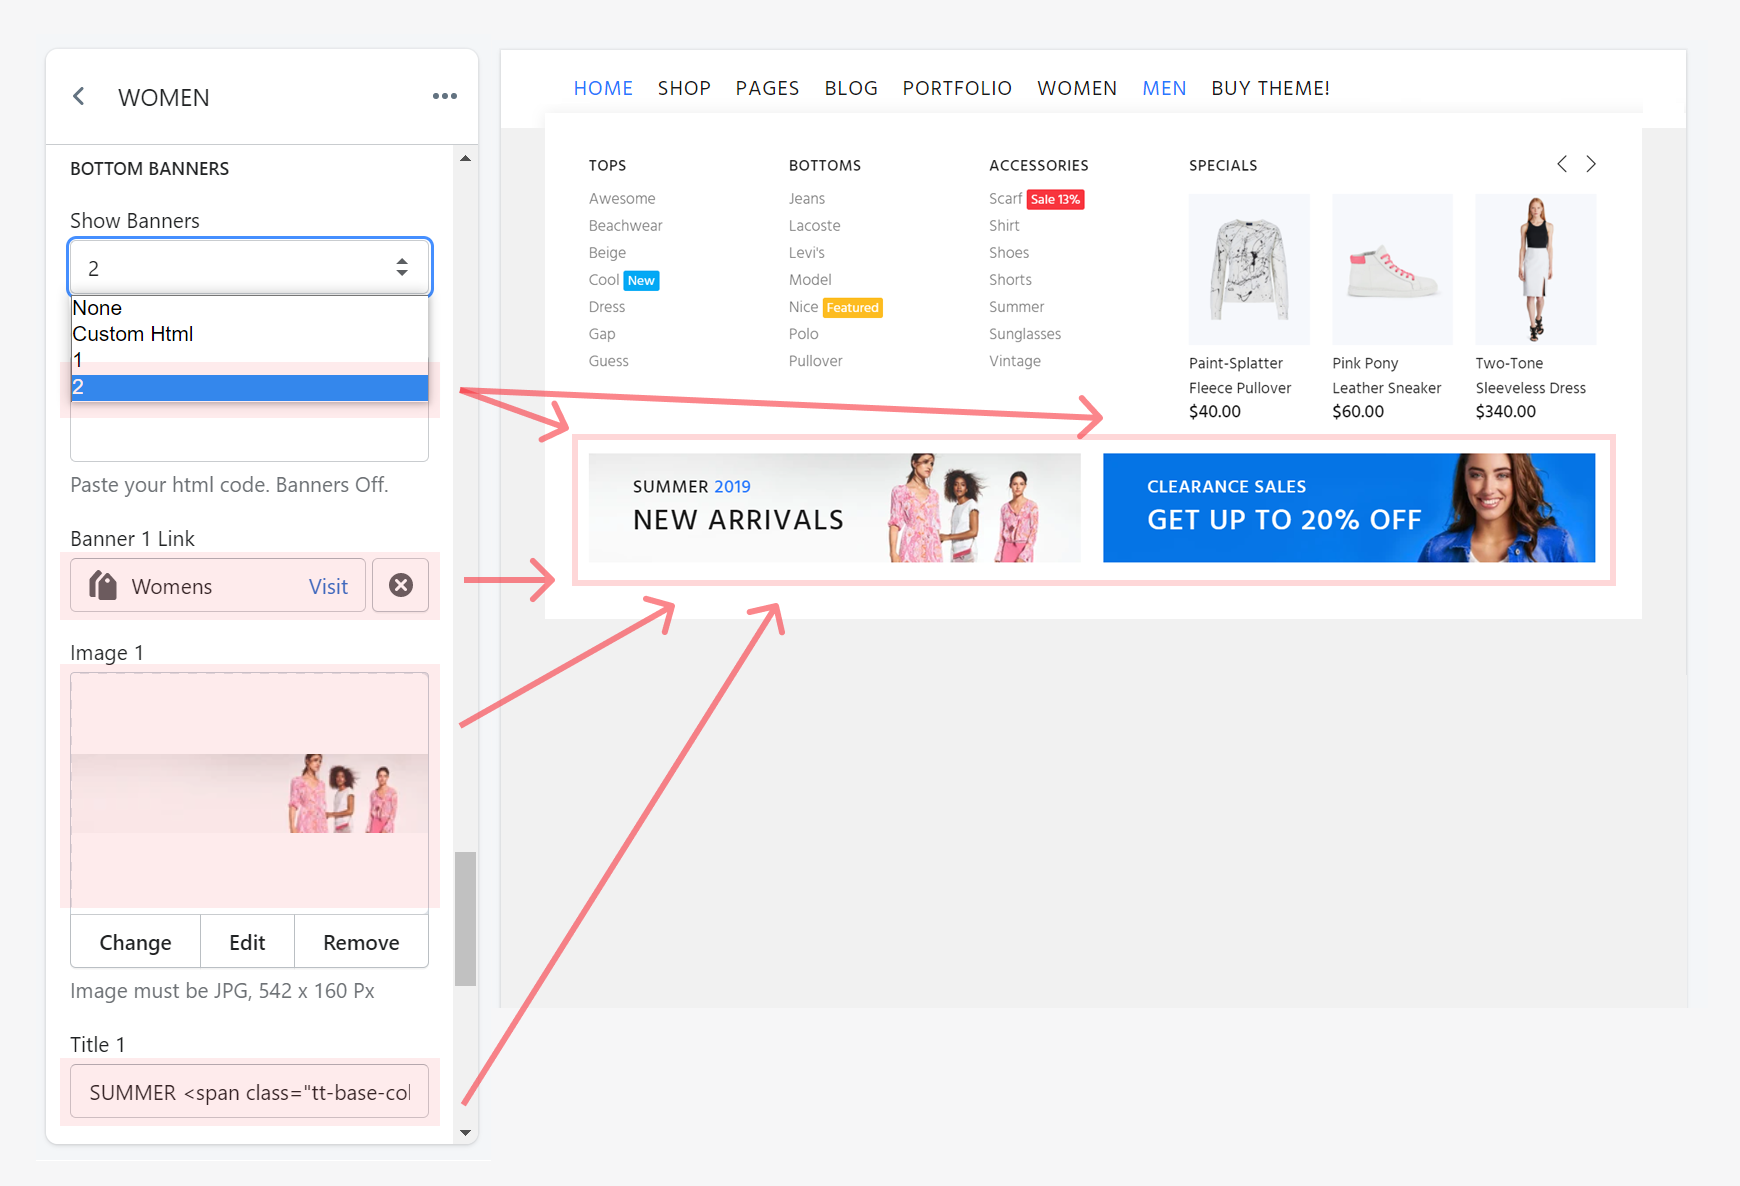Open the three-dot more options menu
Viewport: 1740px width, 1186px height.
coord(444,96)
